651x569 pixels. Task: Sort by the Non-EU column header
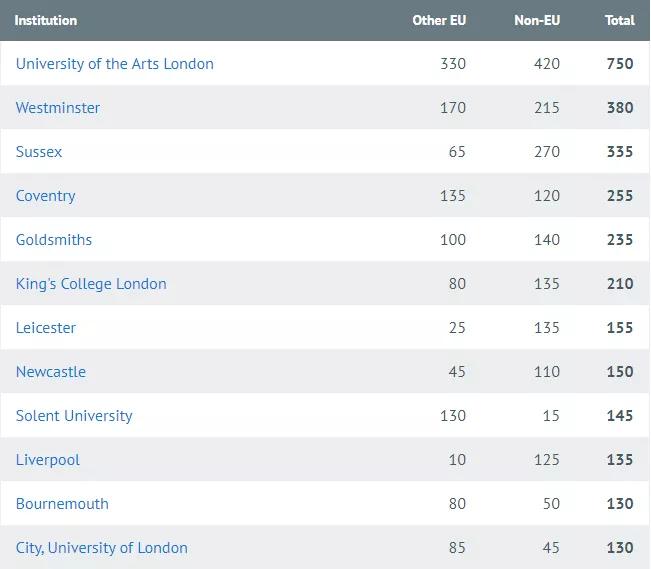537,20
